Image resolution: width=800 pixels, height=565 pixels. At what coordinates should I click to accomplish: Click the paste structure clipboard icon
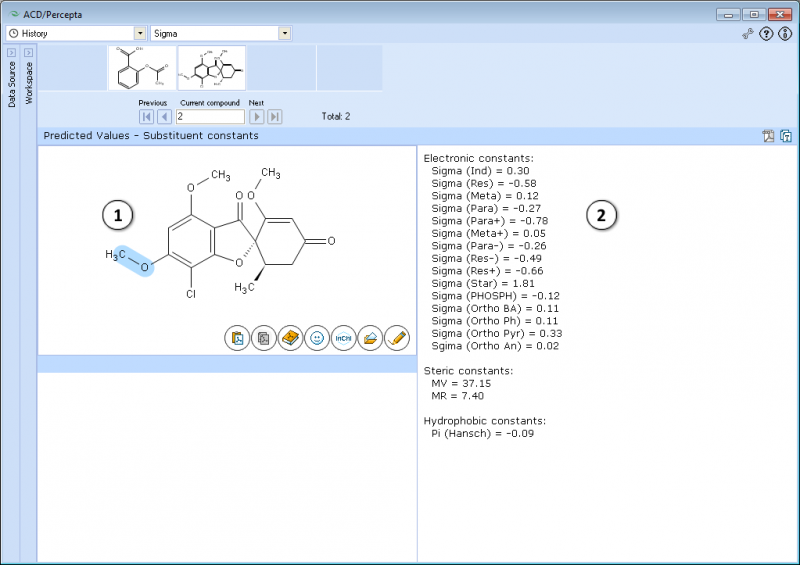237,338
